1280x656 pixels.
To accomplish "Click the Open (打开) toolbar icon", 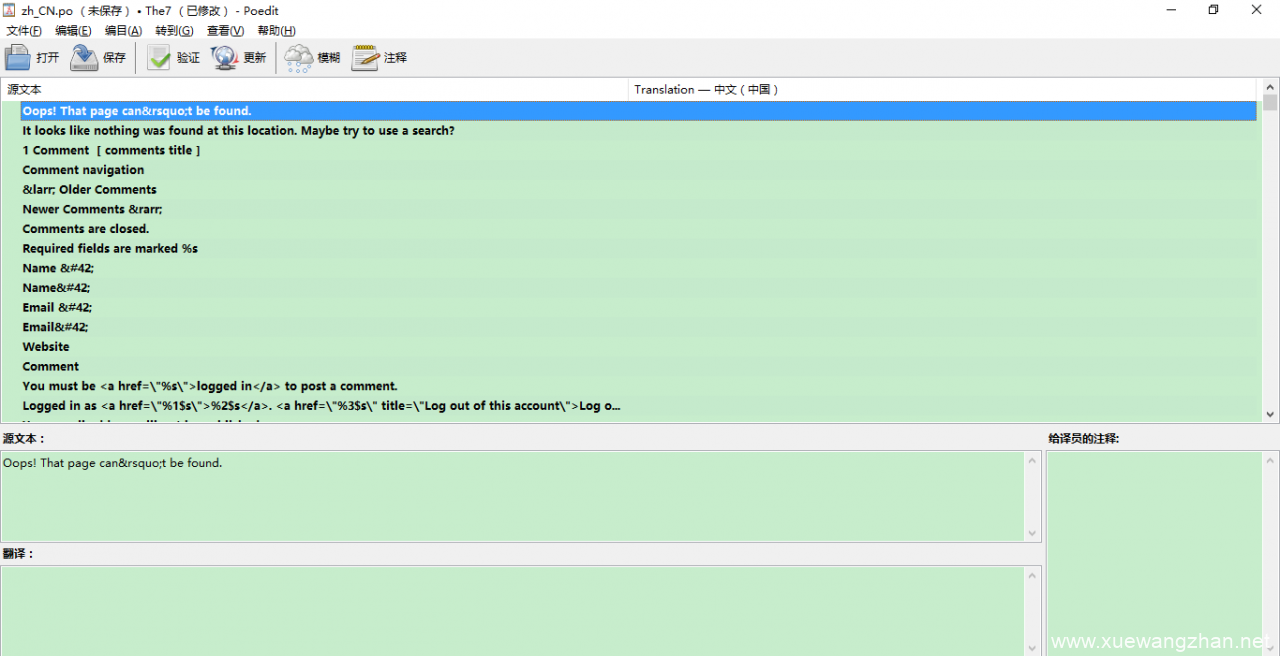I will 18,58.
